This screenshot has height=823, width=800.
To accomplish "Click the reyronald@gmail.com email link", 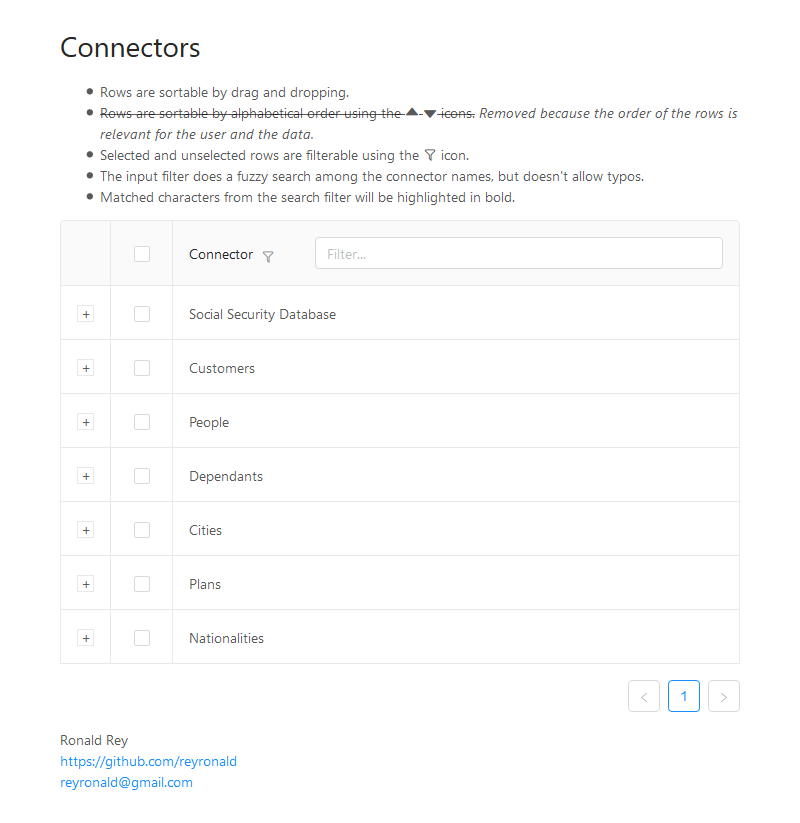I will (126, 782).
